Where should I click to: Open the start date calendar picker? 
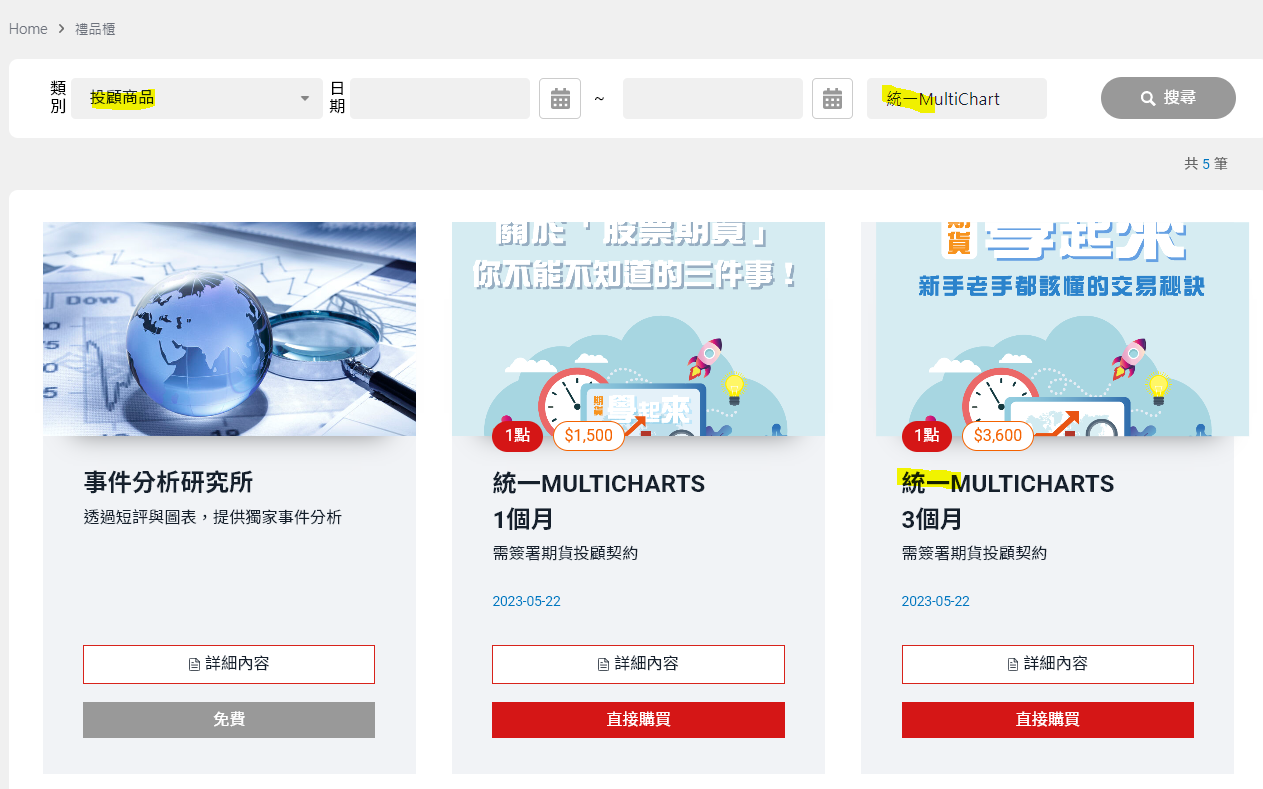pos(560,99)
